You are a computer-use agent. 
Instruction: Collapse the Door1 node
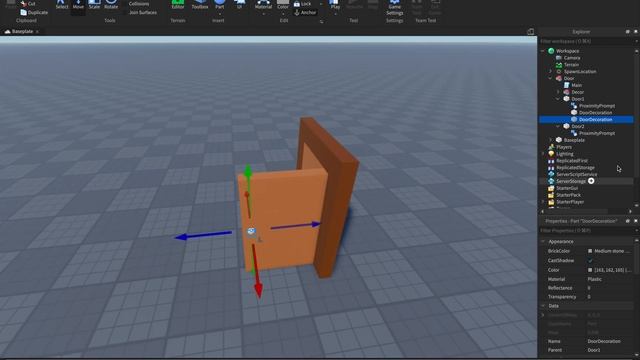[x=558, y=99]
